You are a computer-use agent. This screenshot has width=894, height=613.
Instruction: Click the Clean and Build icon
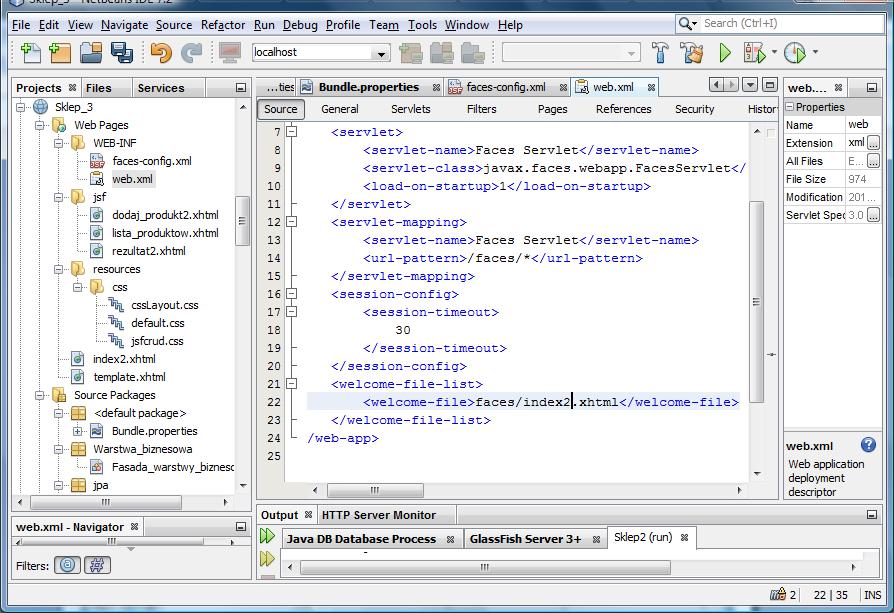692,52
